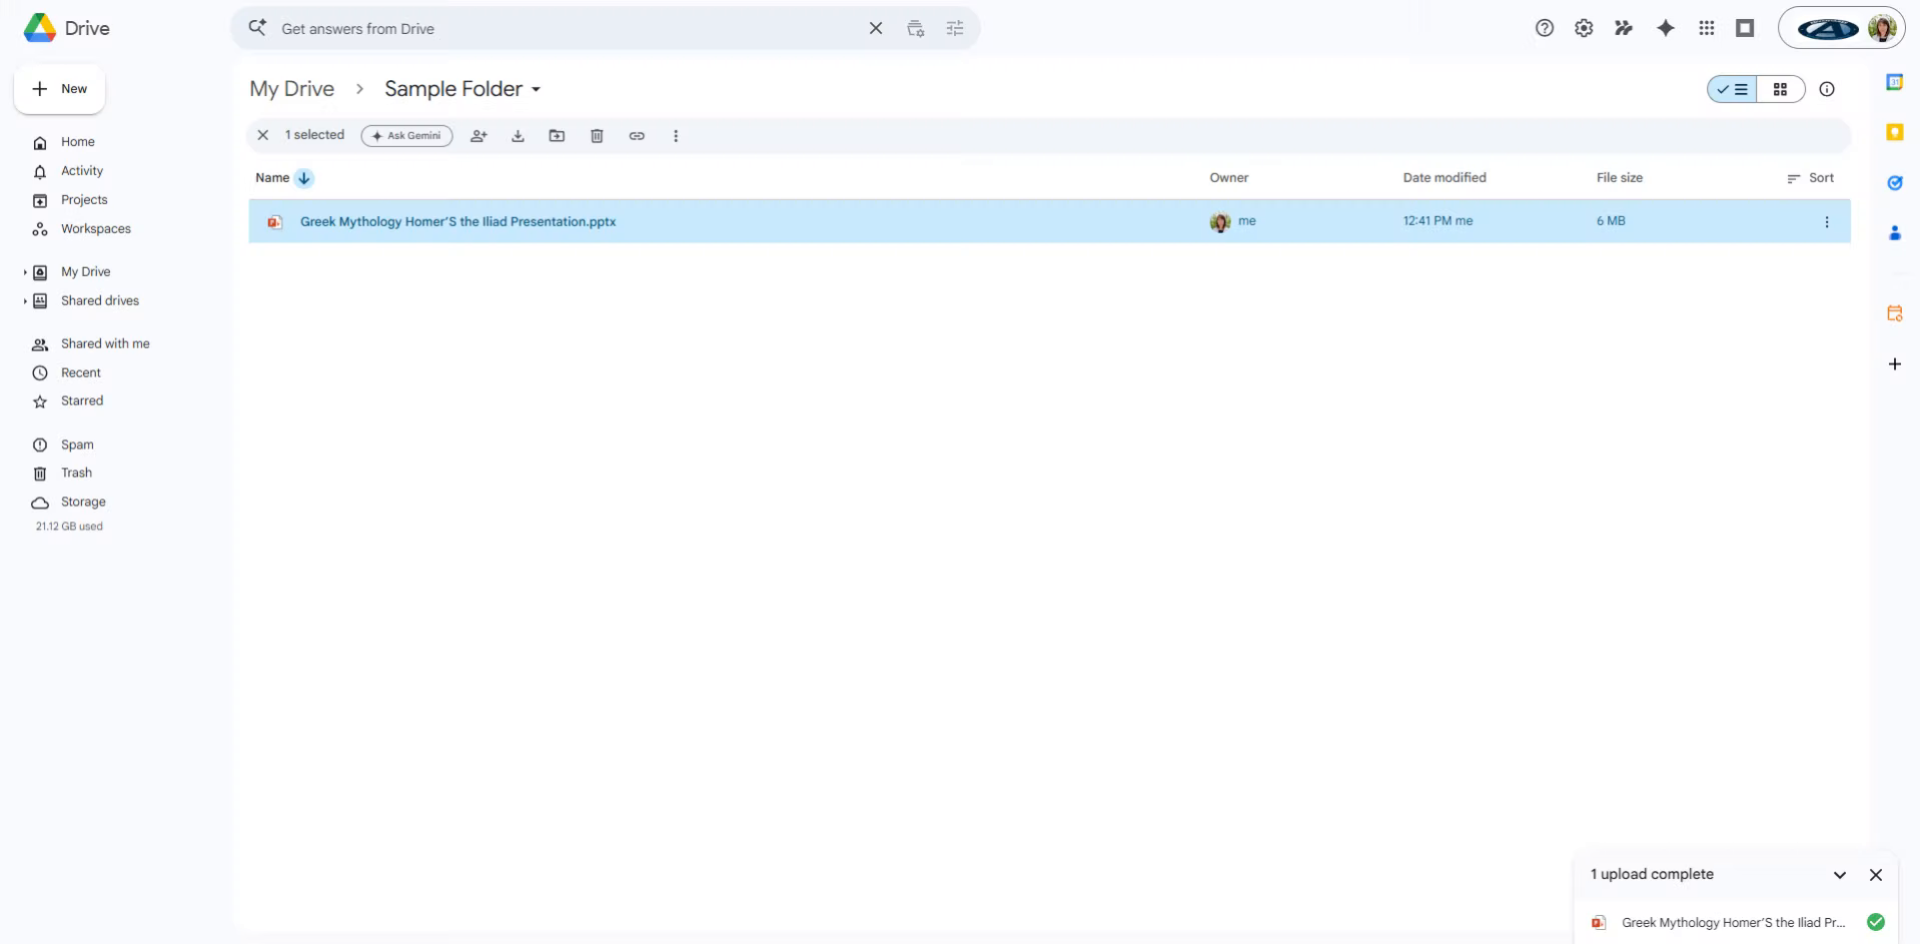The width and height of the screenshot is (1920, 944).
Task: Click the Ask Gemini button
Action: click(407, 136)
